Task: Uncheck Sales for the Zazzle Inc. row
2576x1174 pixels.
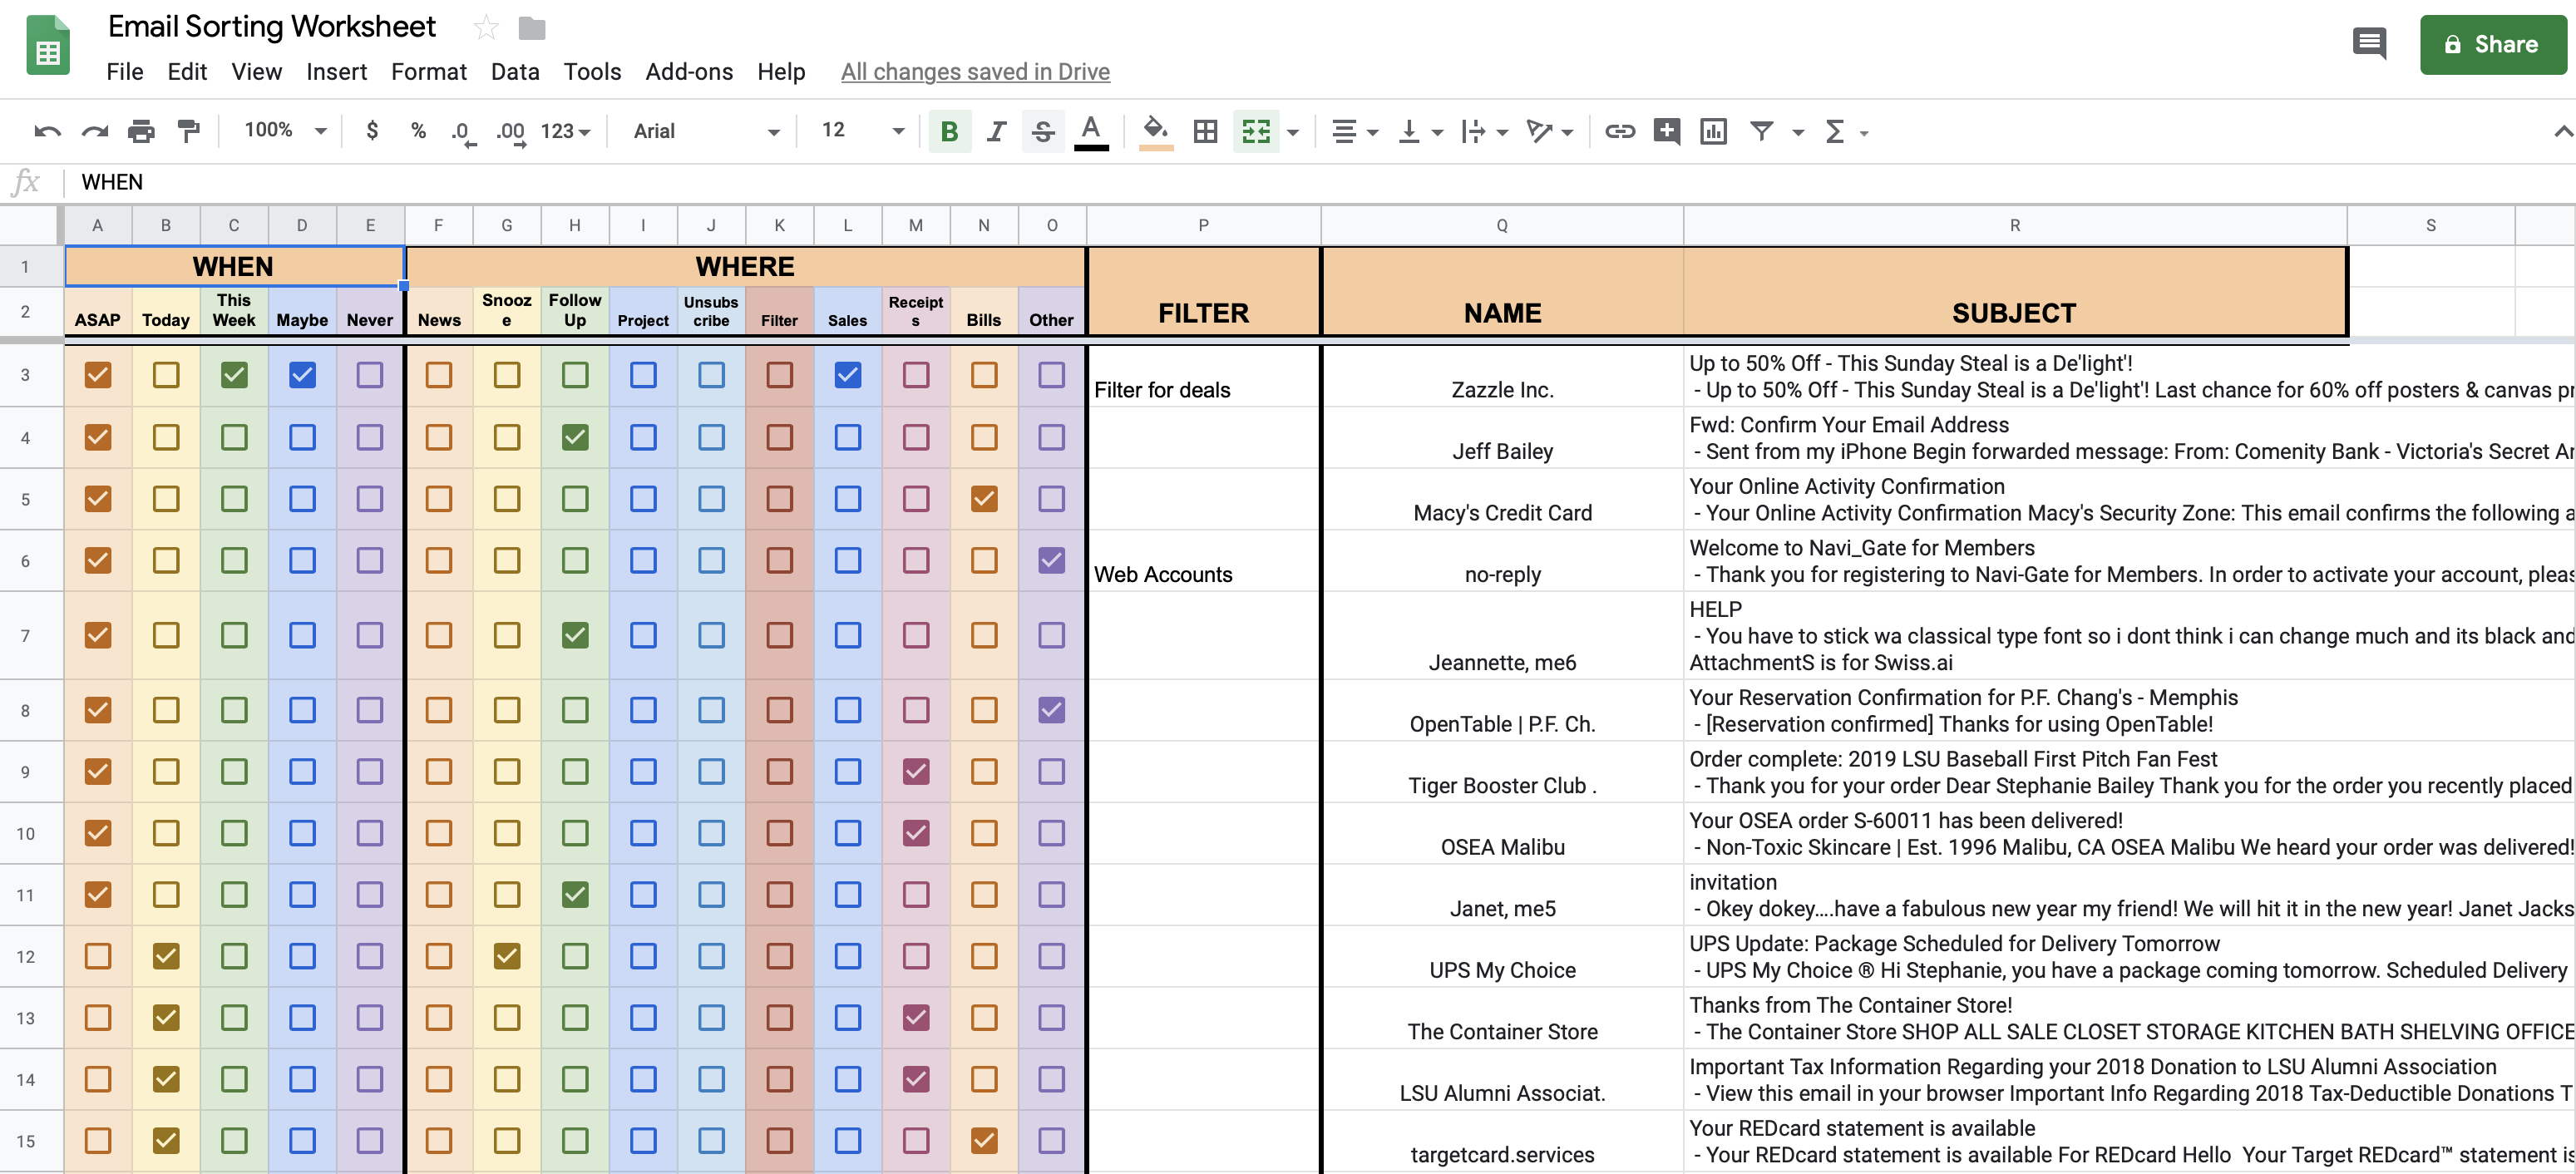Action: (847, 375)
